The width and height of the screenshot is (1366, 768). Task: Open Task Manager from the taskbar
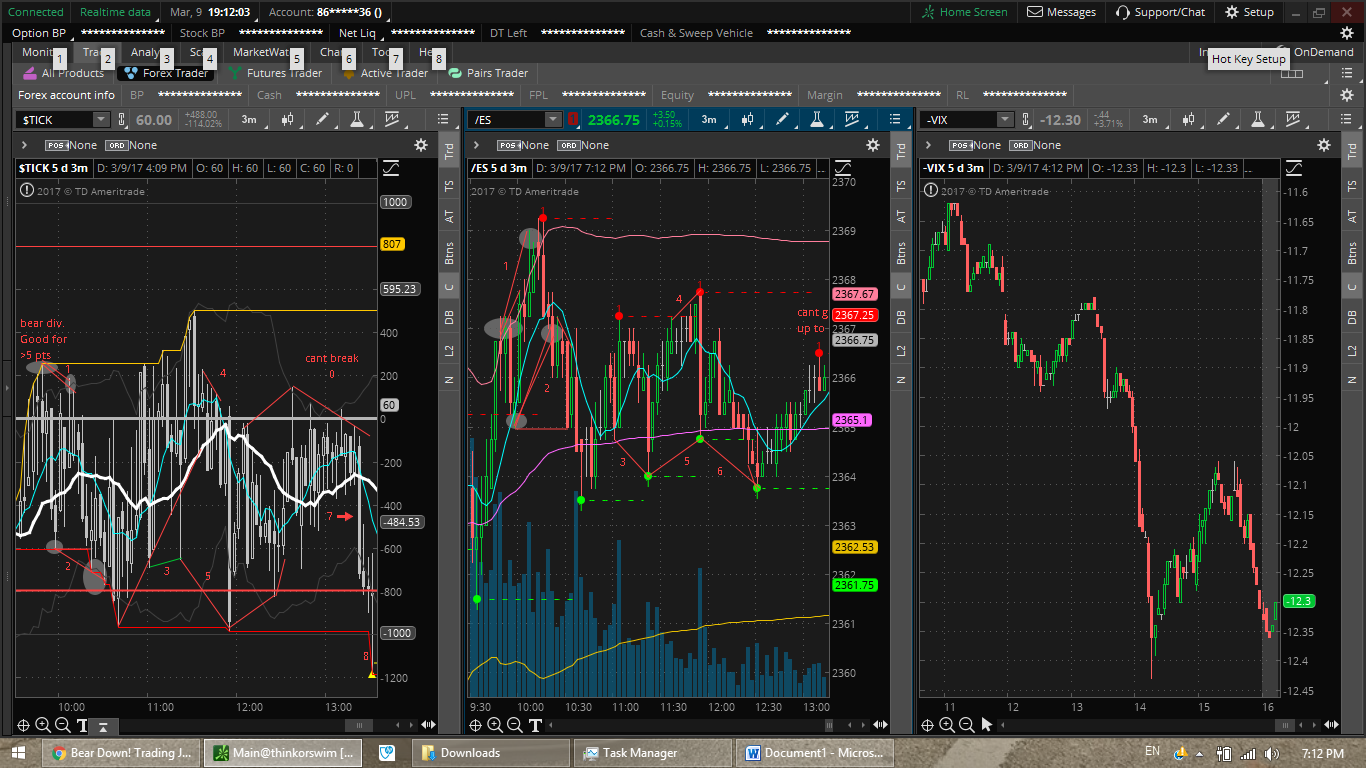click(x=653, y=753)
